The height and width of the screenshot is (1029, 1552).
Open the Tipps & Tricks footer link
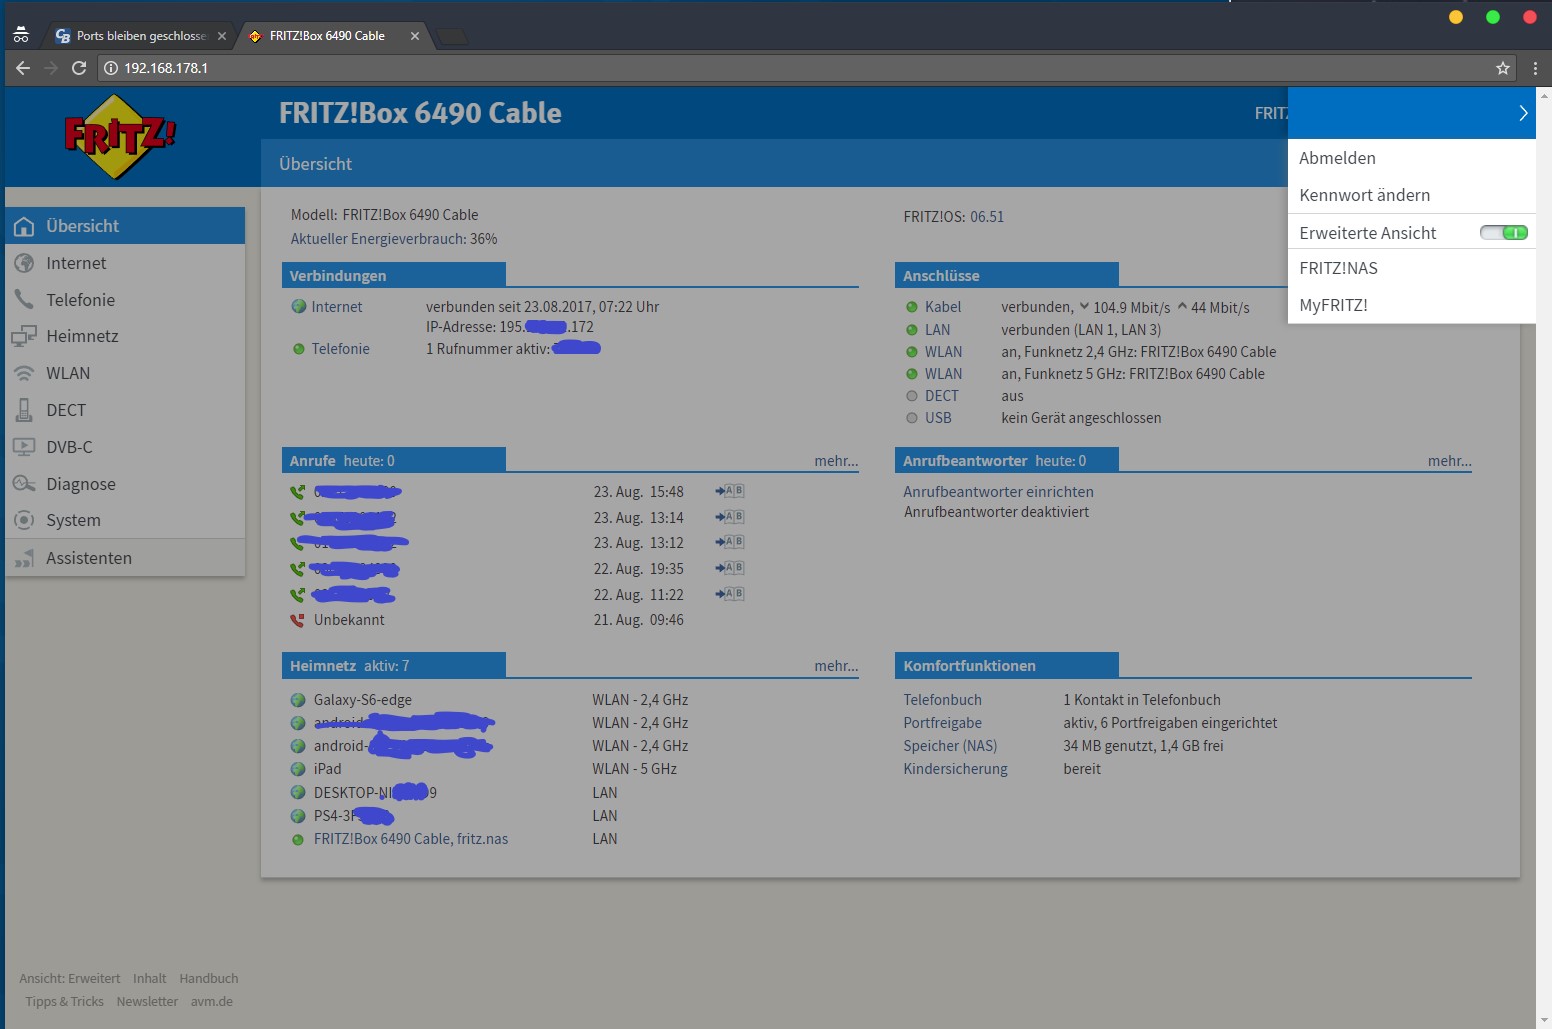pyautogui.click(x=64, y=1001)
